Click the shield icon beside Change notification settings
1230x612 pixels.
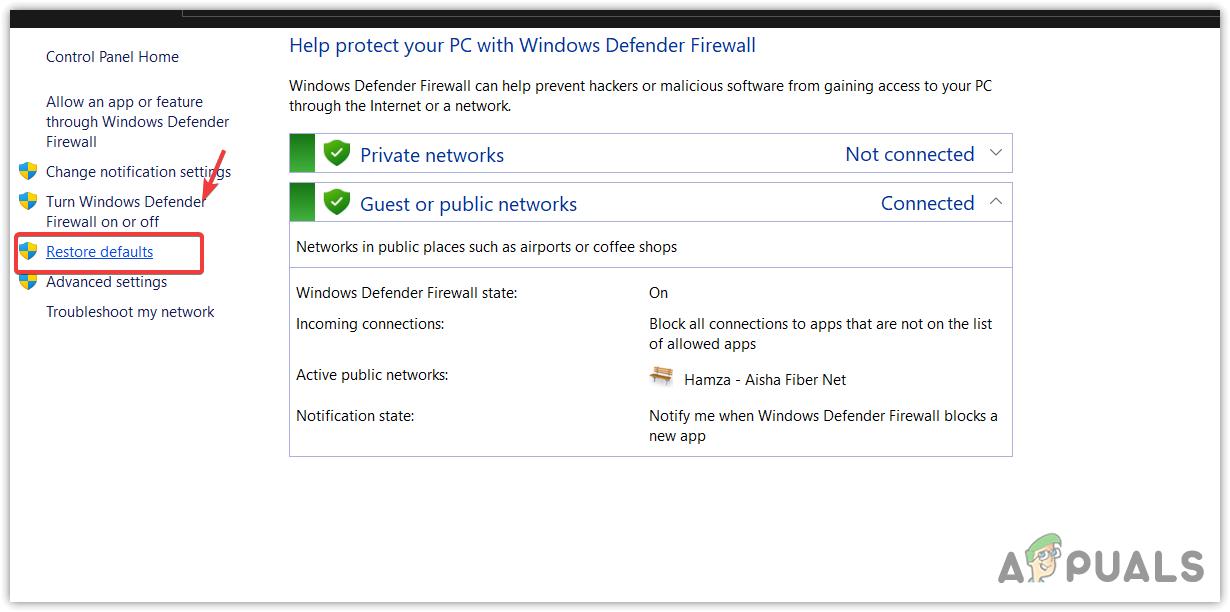28,171
